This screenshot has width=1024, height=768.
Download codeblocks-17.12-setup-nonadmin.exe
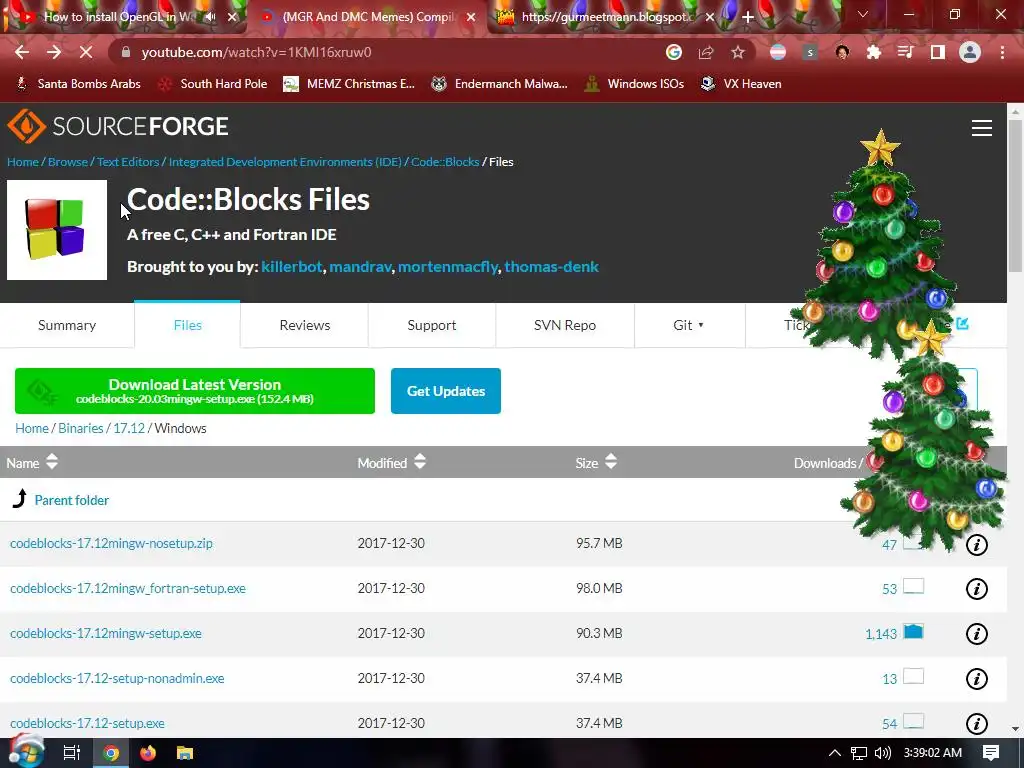(x=117, y=679)
